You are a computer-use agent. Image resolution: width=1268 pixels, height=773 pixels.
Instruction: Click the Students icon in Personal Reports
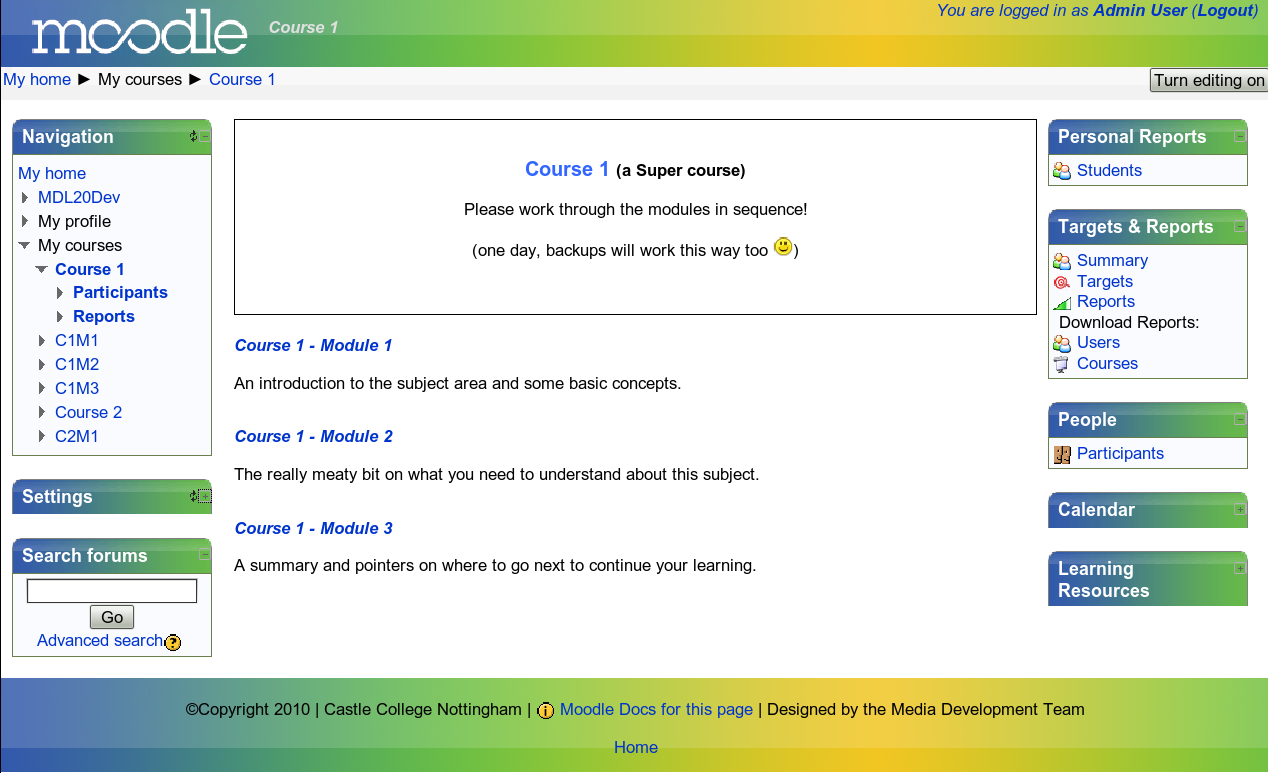tap(1063, 171)
